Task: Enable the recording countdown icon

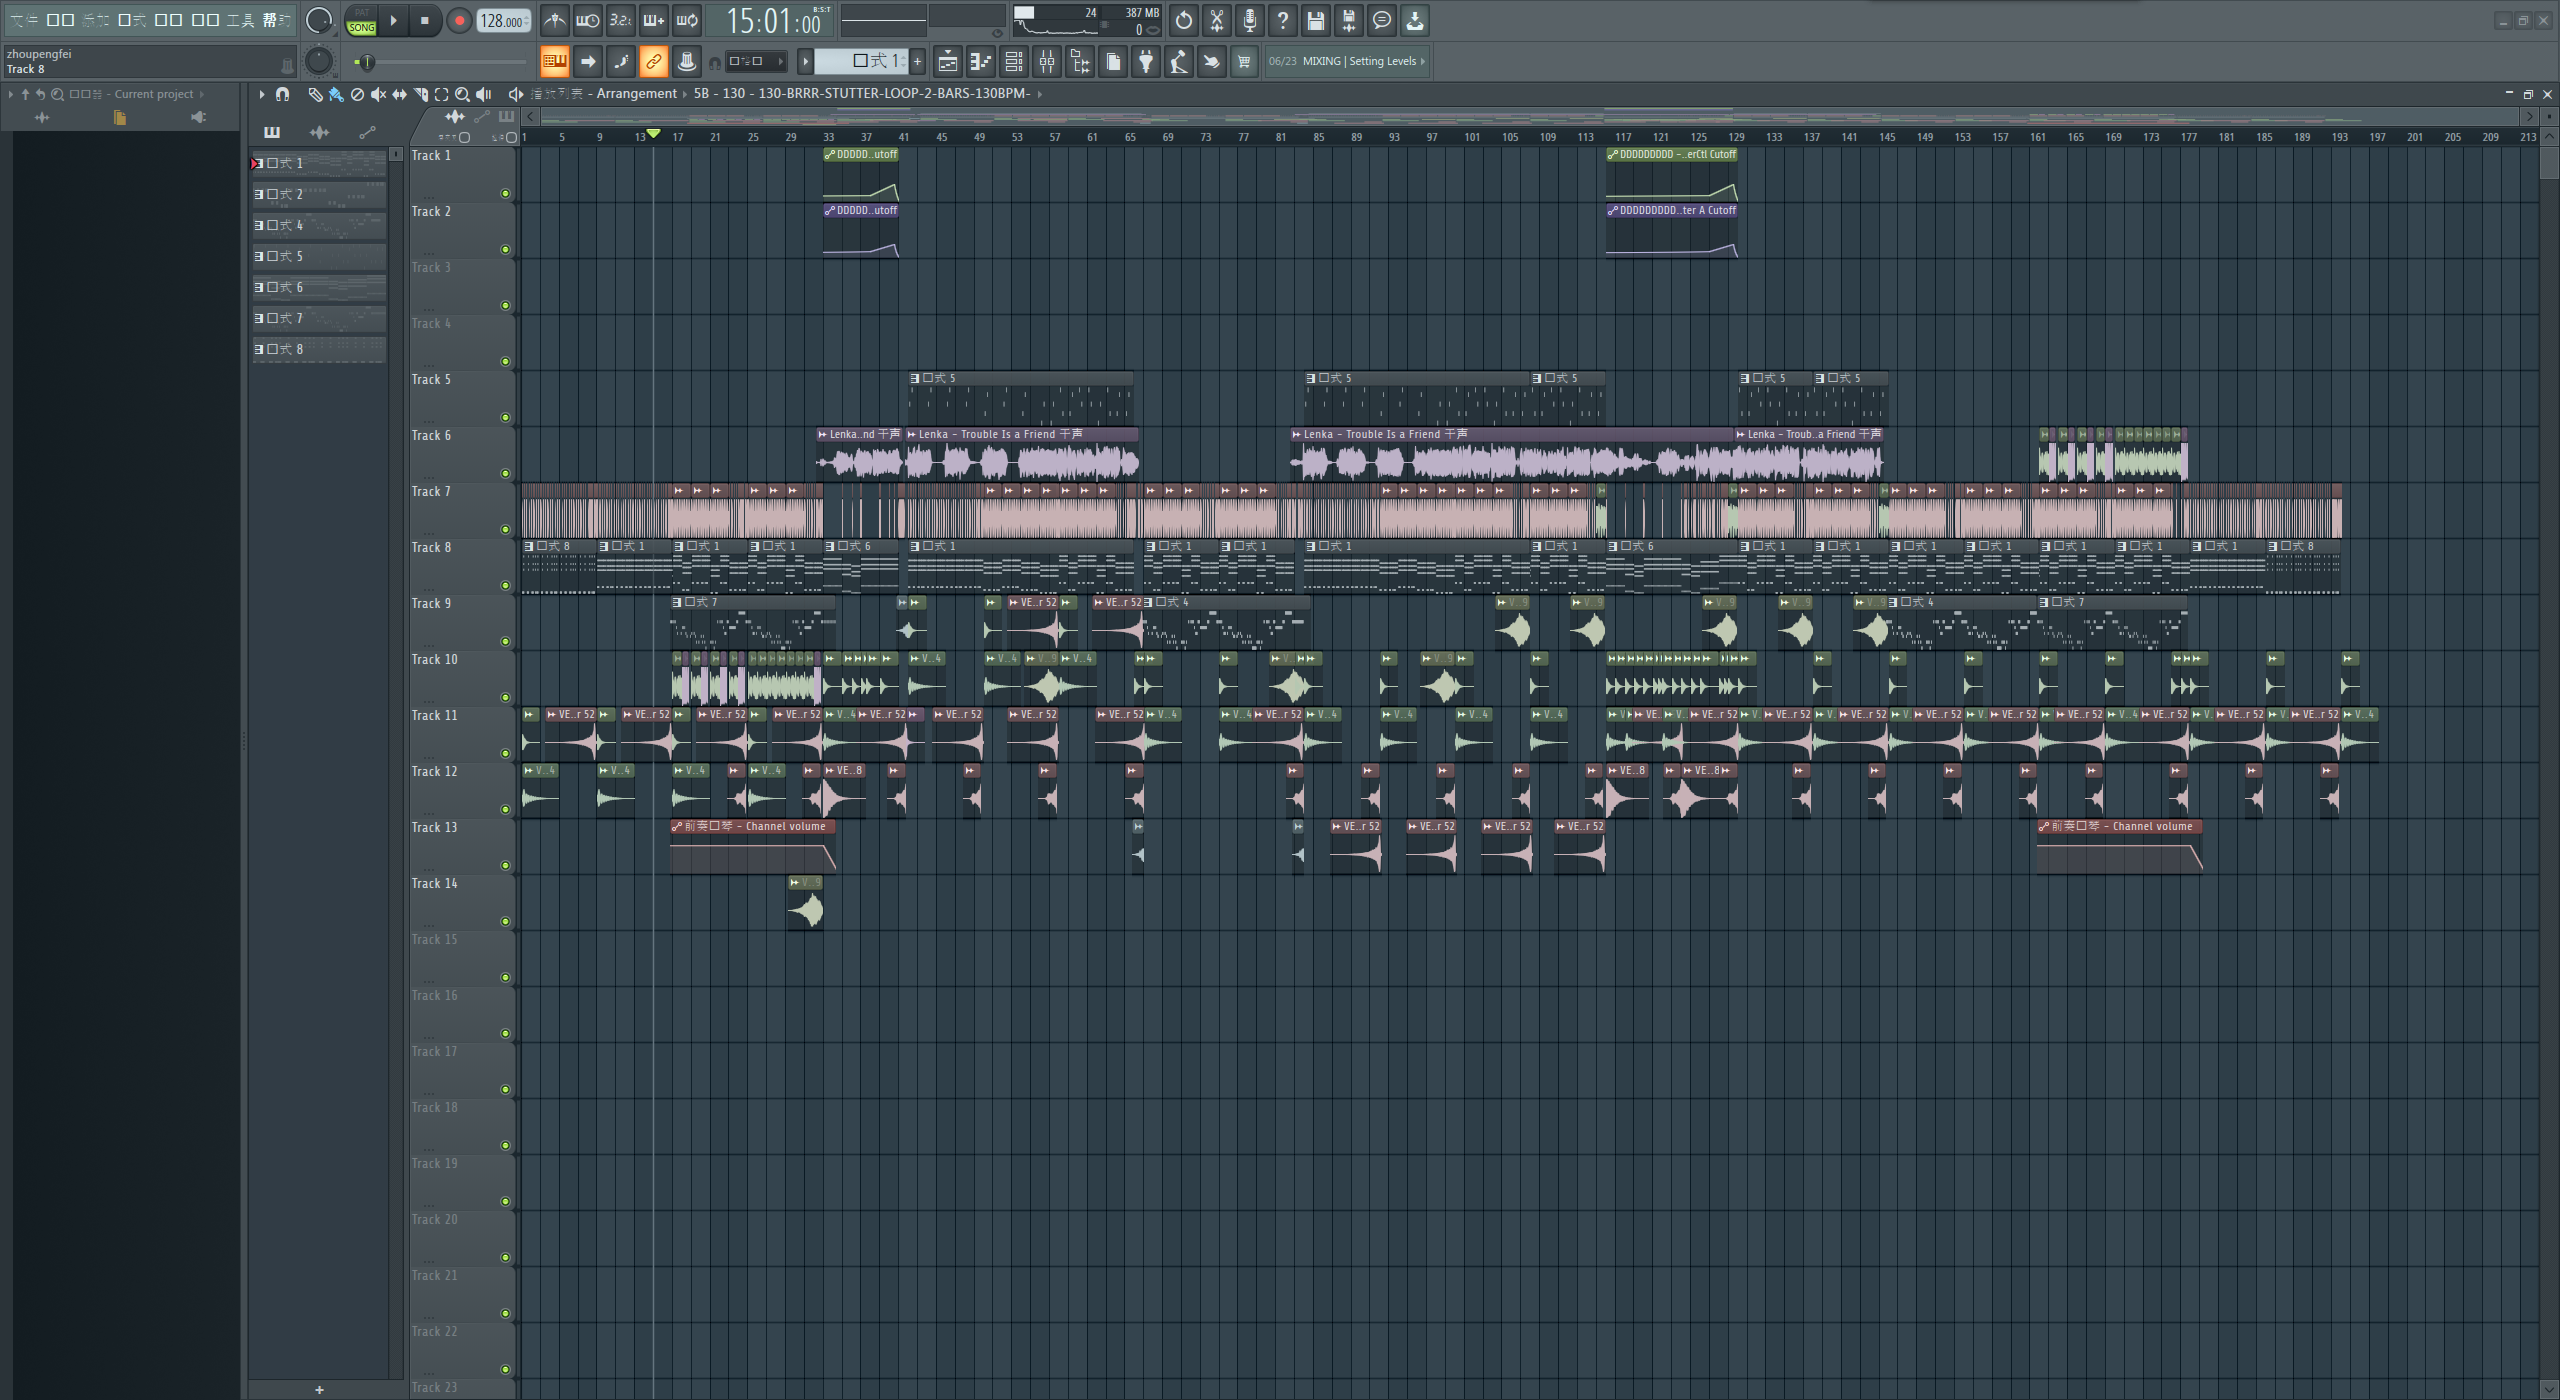Action: (620, 20)
